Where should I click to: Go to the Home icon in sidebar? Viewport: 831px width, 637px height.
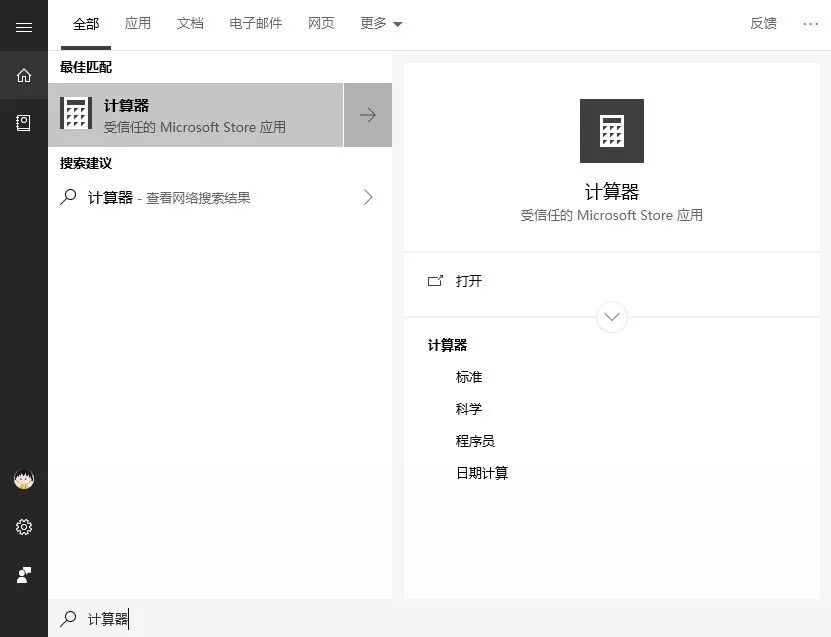24,75
